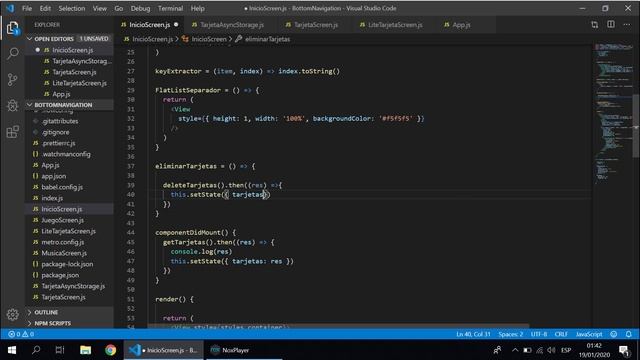The height and width of the screenshot is (360, 640).
Task: Open the Windows Start menu
Action: coord(12,350)
